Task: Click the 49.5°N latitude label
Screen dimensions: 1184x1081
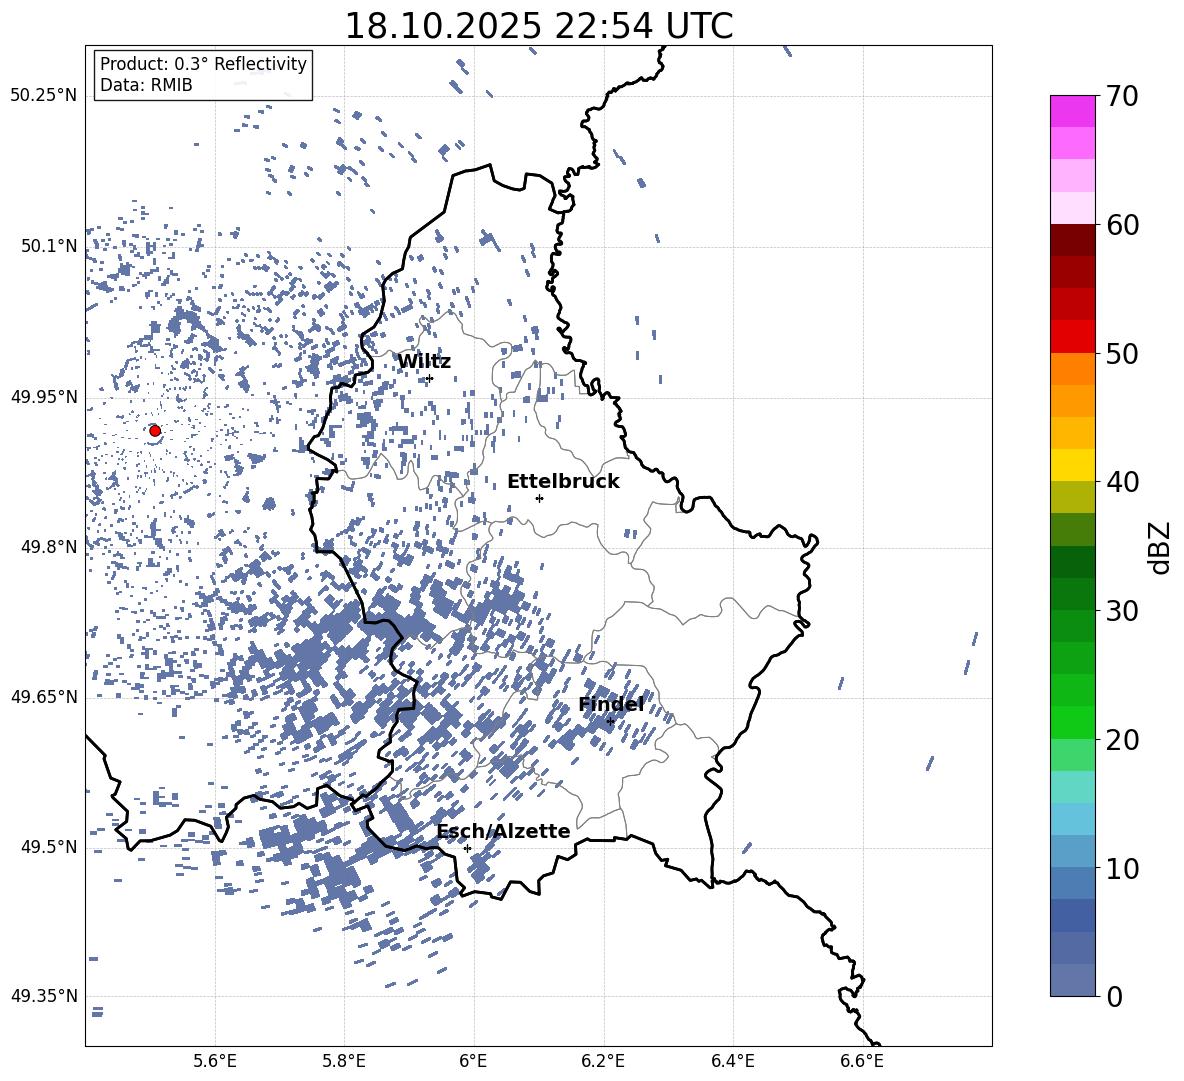Action: 49,846
